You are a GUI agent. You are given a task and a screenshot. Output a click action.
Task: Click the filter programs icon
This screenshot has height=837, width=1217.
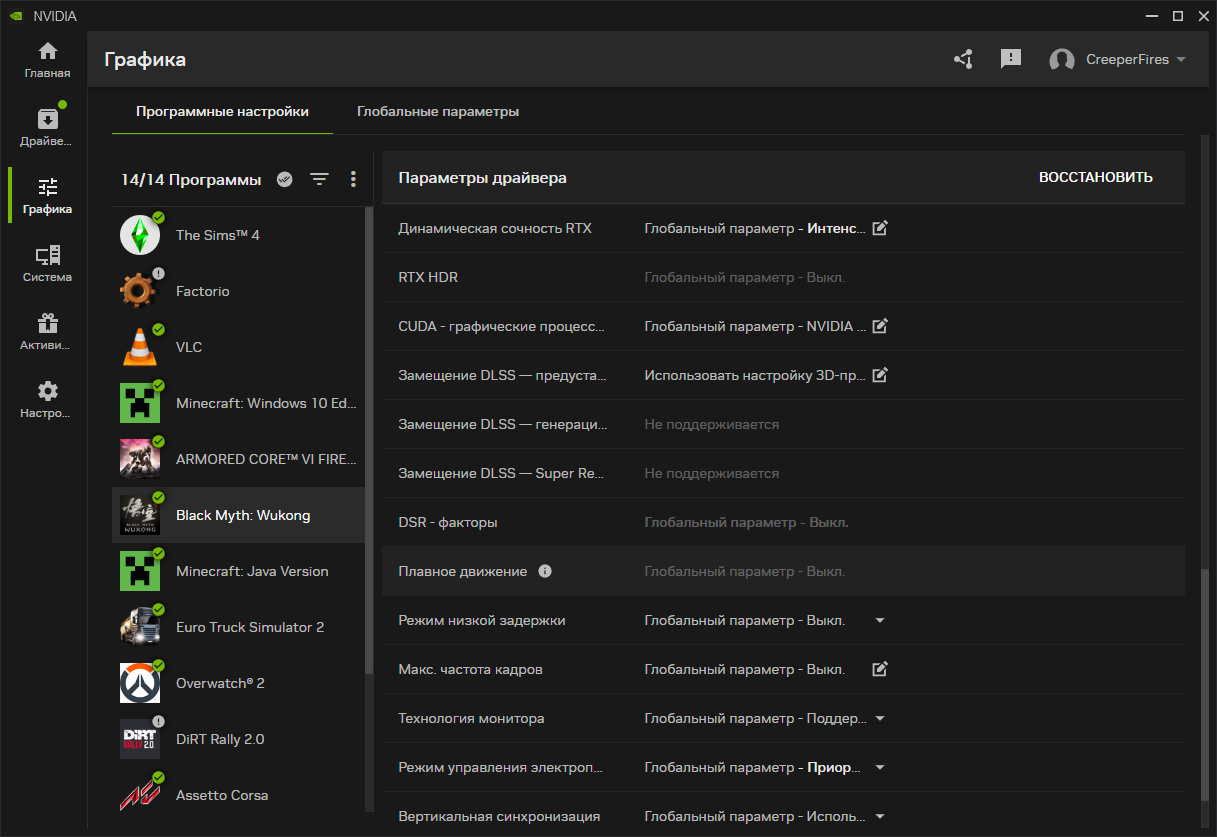[319, 179]
